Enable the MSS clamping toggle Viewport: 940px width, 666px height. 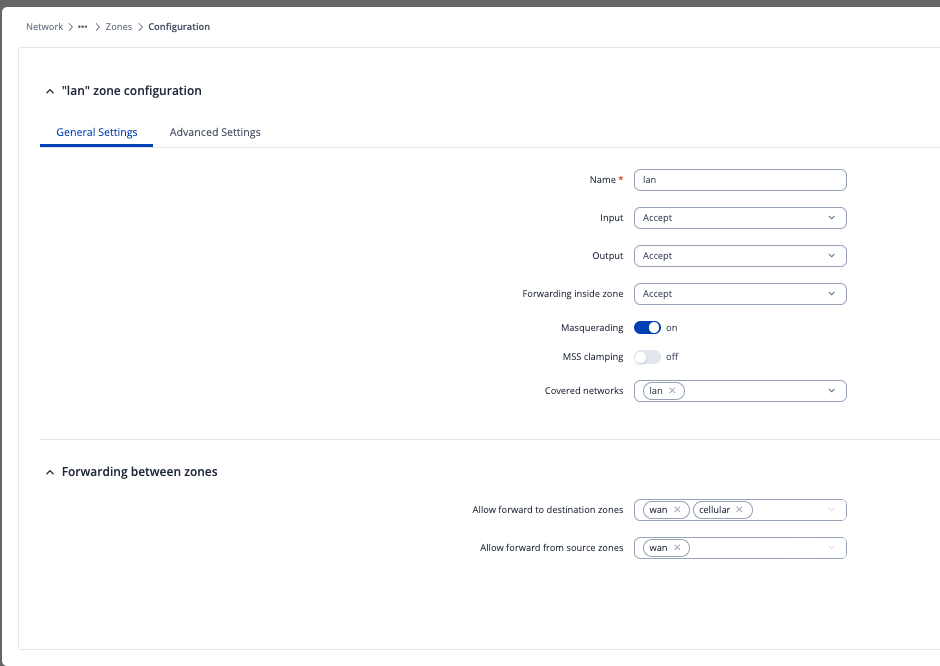647,357
